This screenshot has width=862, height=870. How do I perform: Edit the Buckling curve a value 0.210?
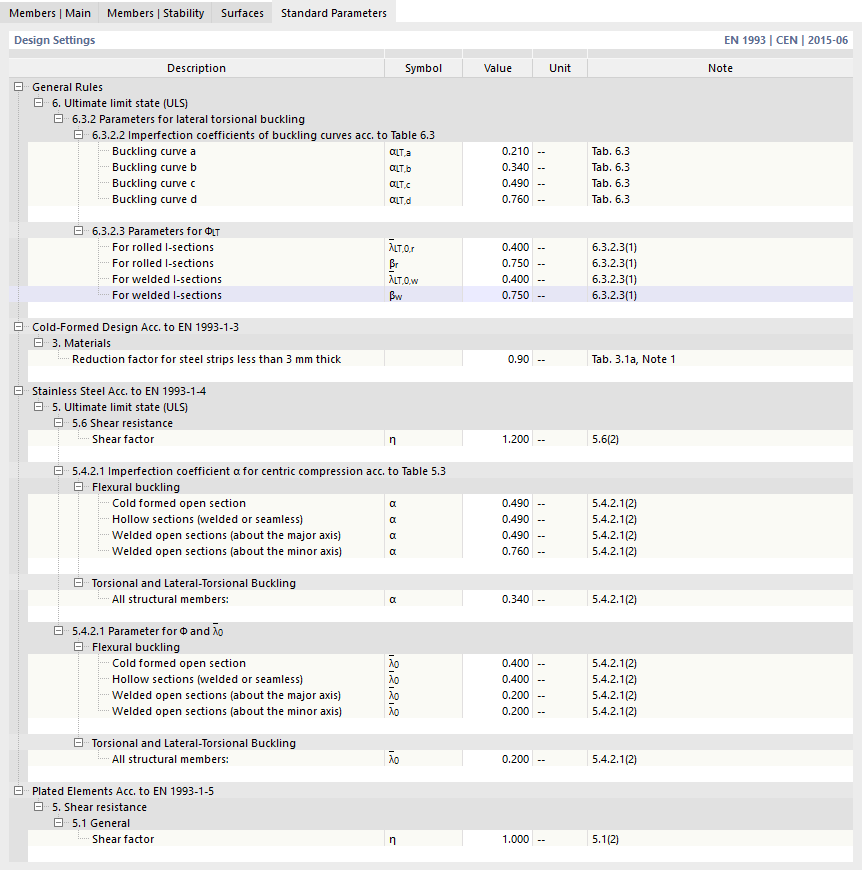click(x=497, y=151)
